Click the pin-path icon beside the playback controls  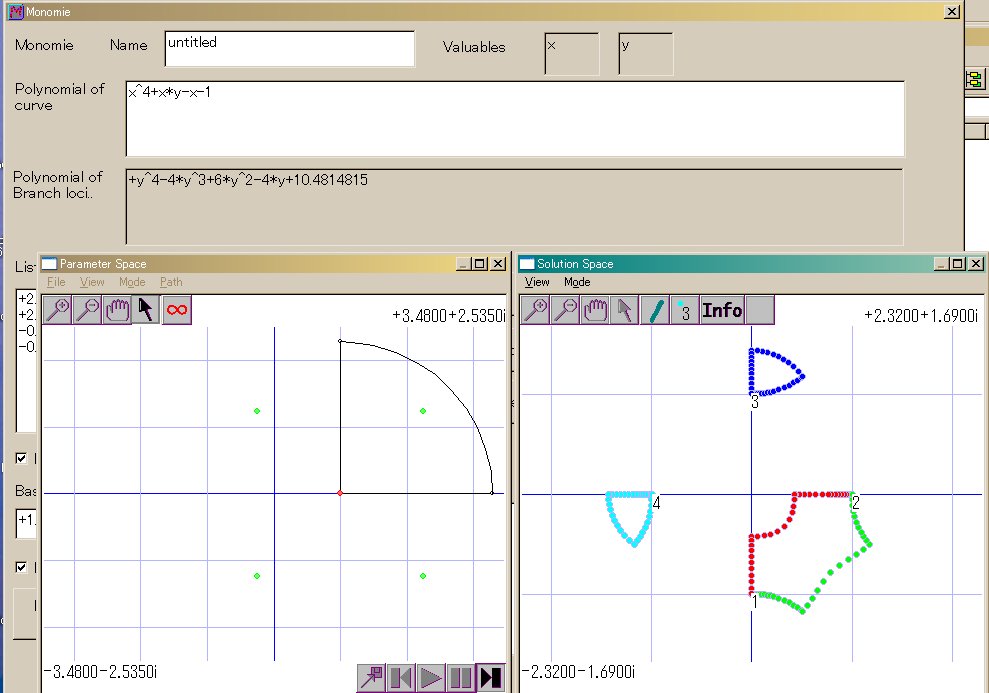click(371, 678)
